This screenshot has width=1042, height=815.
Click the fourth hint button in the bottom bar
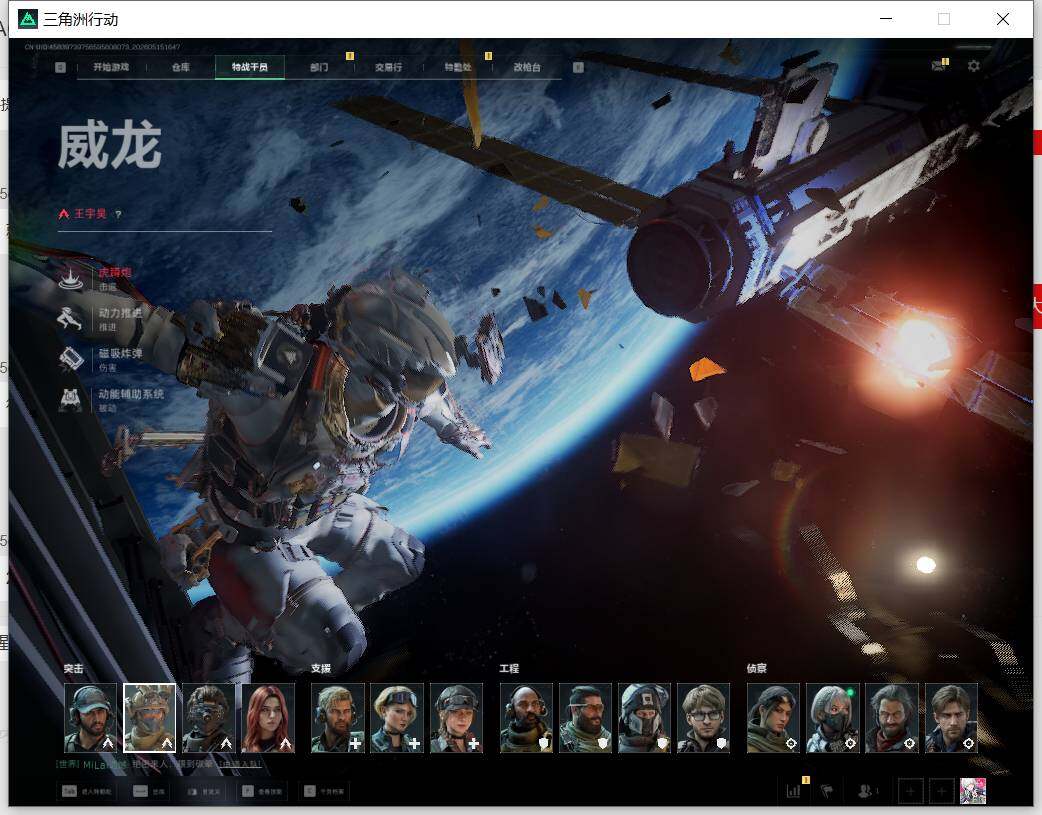(x=261, y=791)
